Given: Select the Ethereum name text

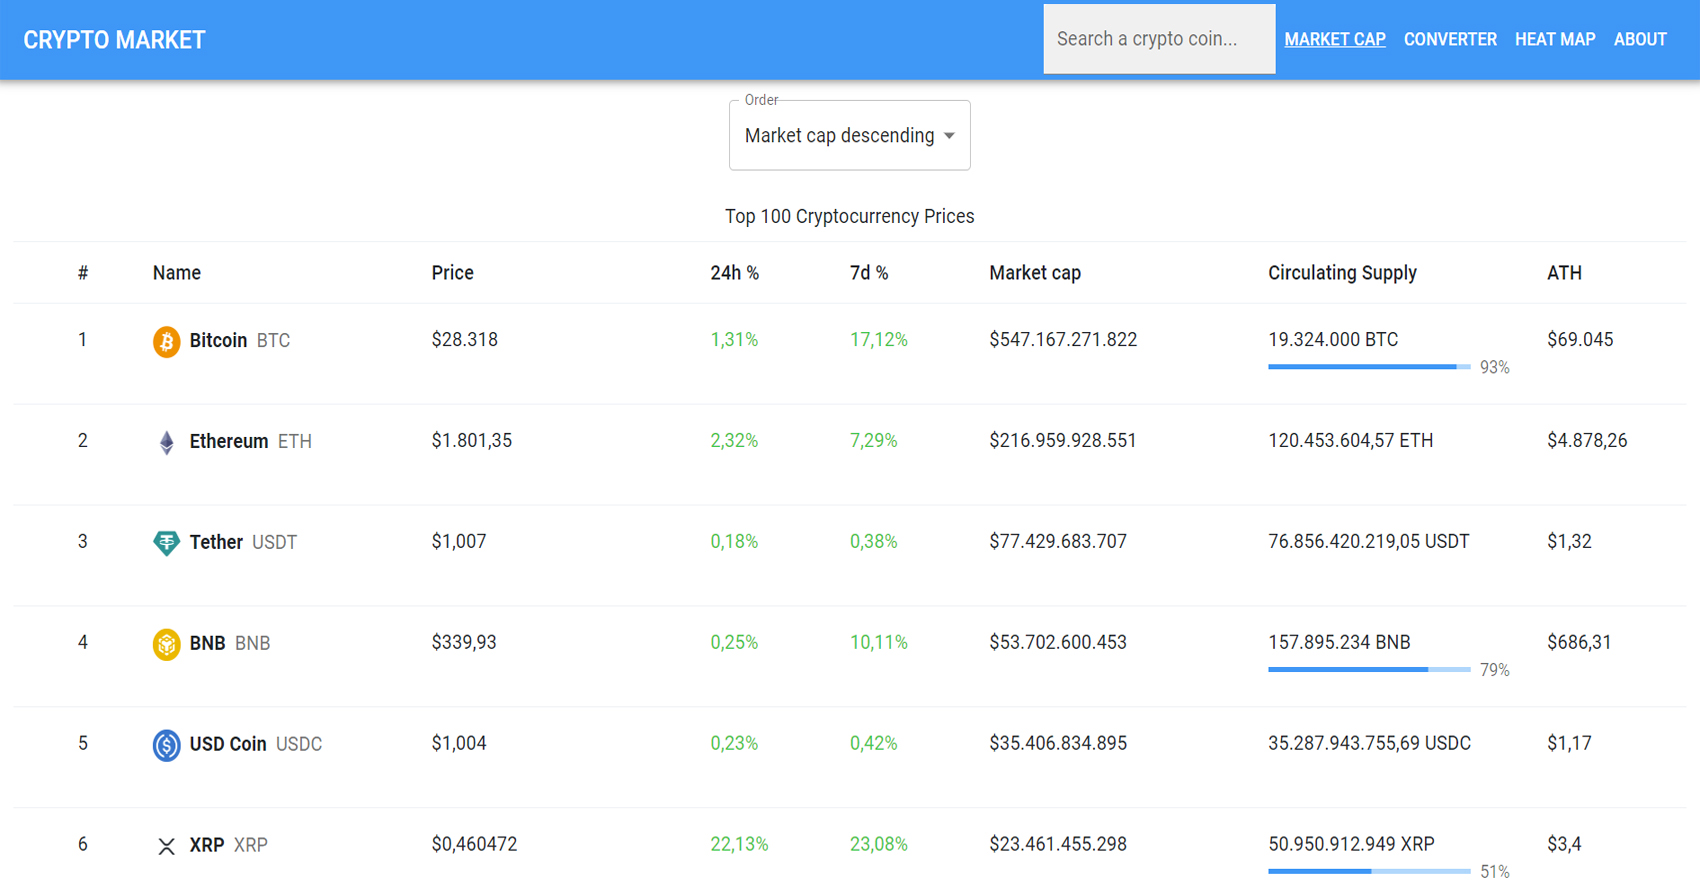Looking at the screenshot, I should tap(229, 442).
